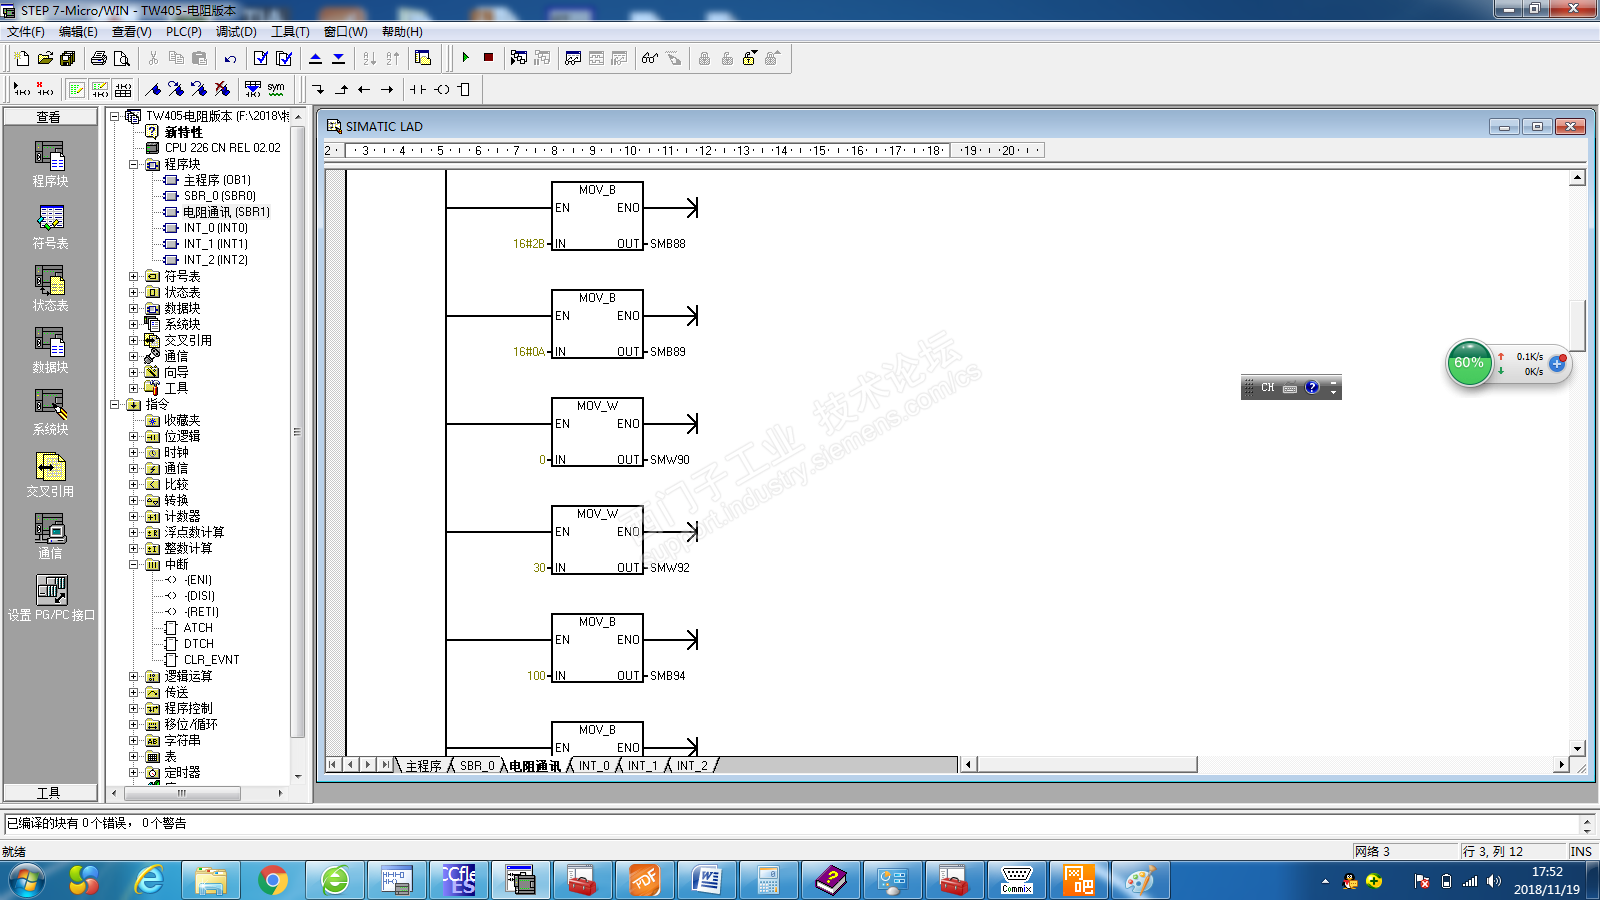Expand the 状态表 tree node

134,292
